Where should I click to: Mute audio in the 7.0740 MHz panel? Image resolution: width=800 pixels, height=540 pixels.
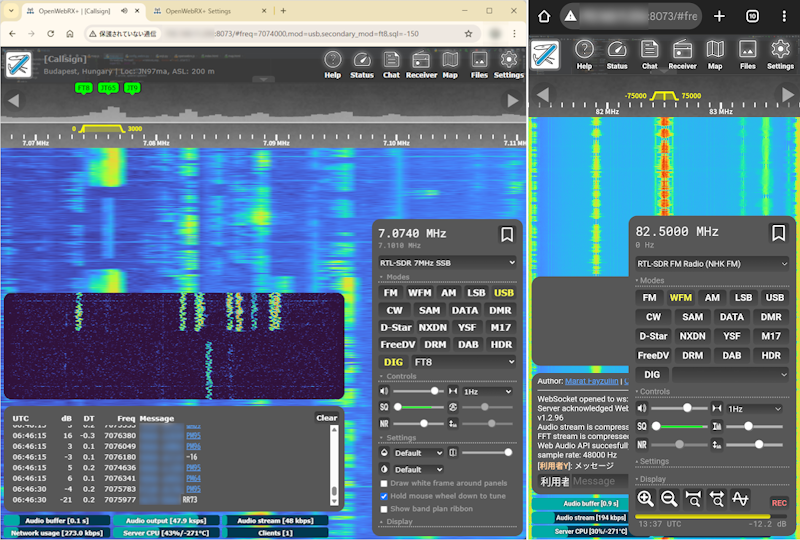tap(385, 392)
